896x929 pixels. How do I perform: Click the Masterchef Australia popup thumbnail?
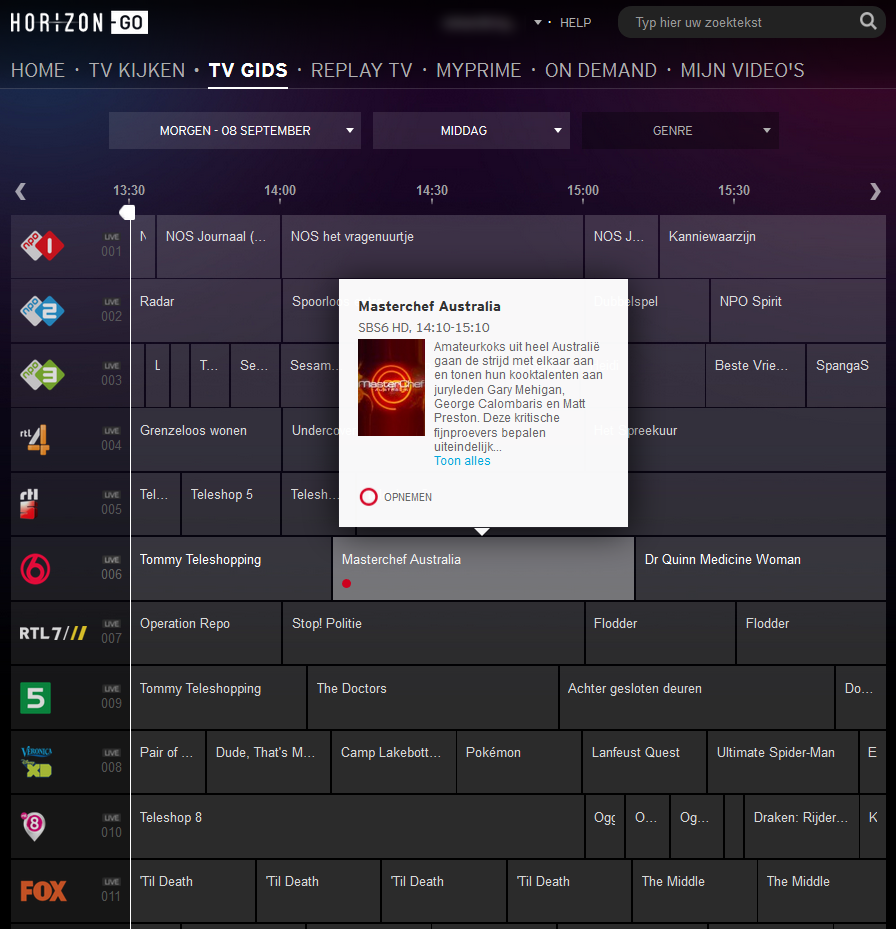click(391, 387)
